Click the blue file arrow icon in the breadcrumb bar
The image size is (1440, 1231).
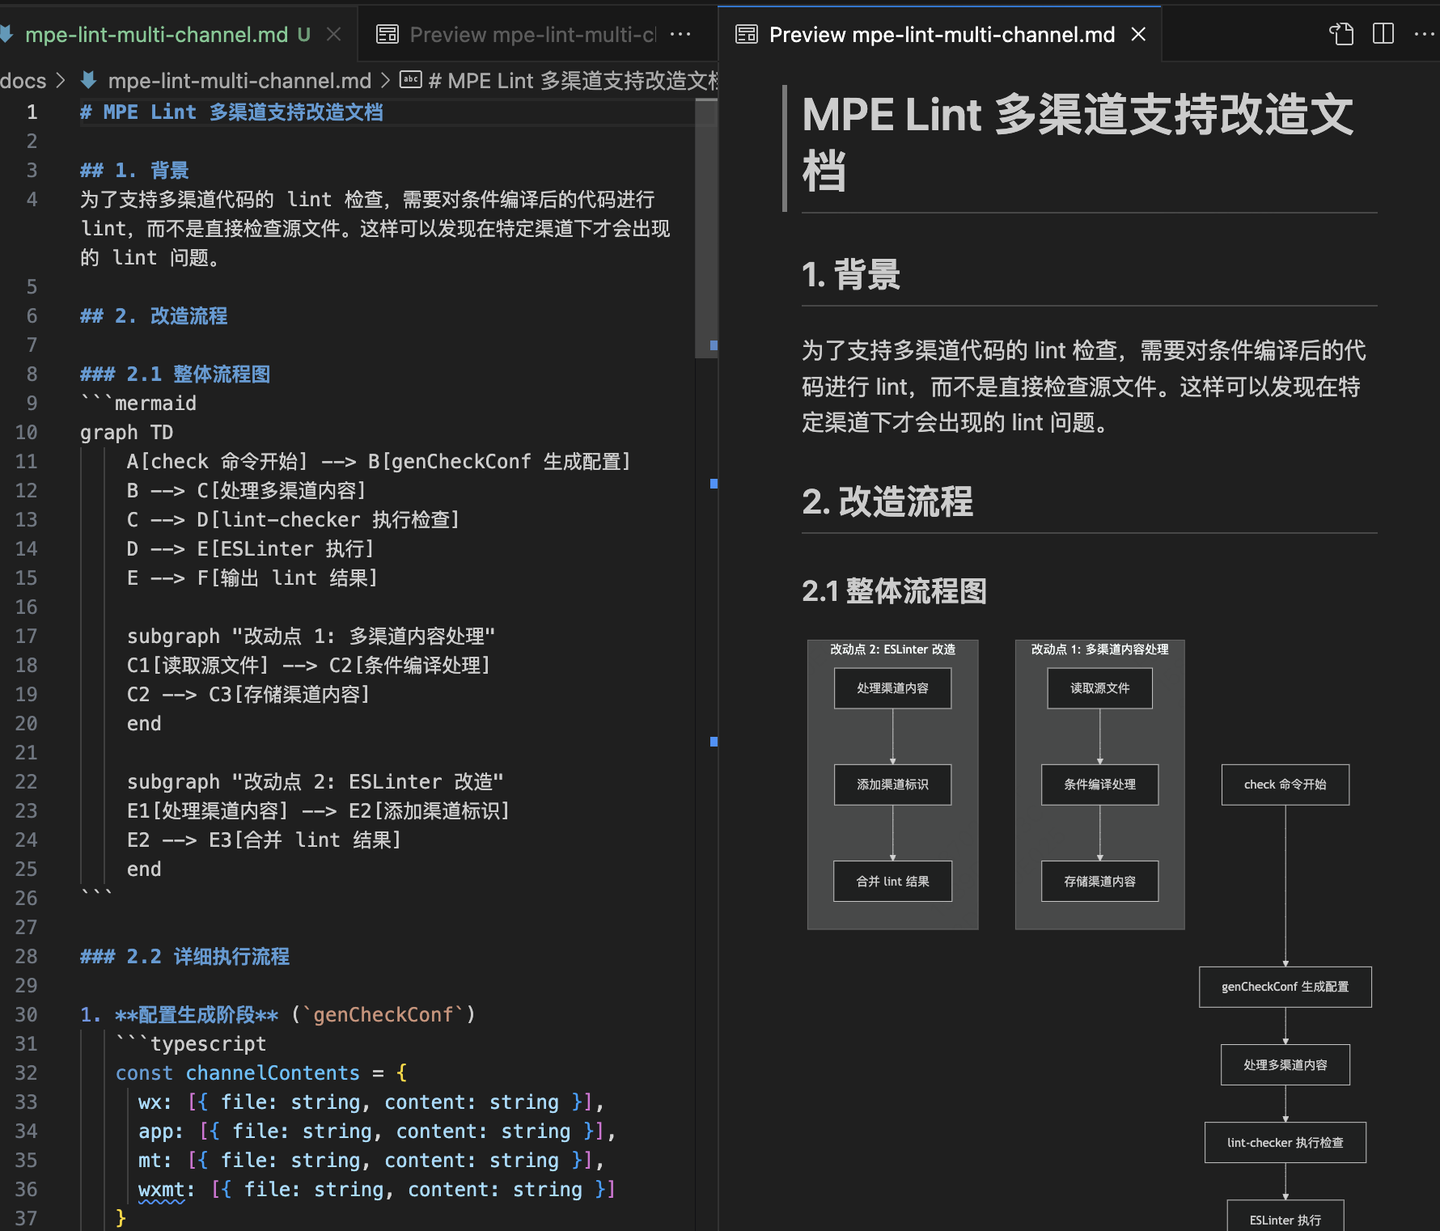pyautogui.click(x=85, y=80)
